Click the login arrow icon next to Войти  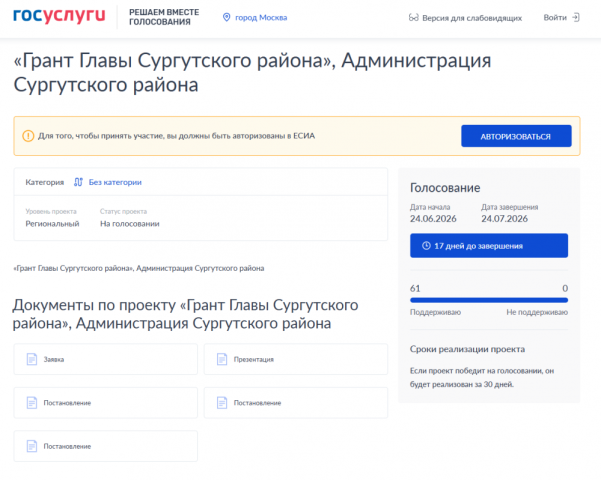point(576,18)
